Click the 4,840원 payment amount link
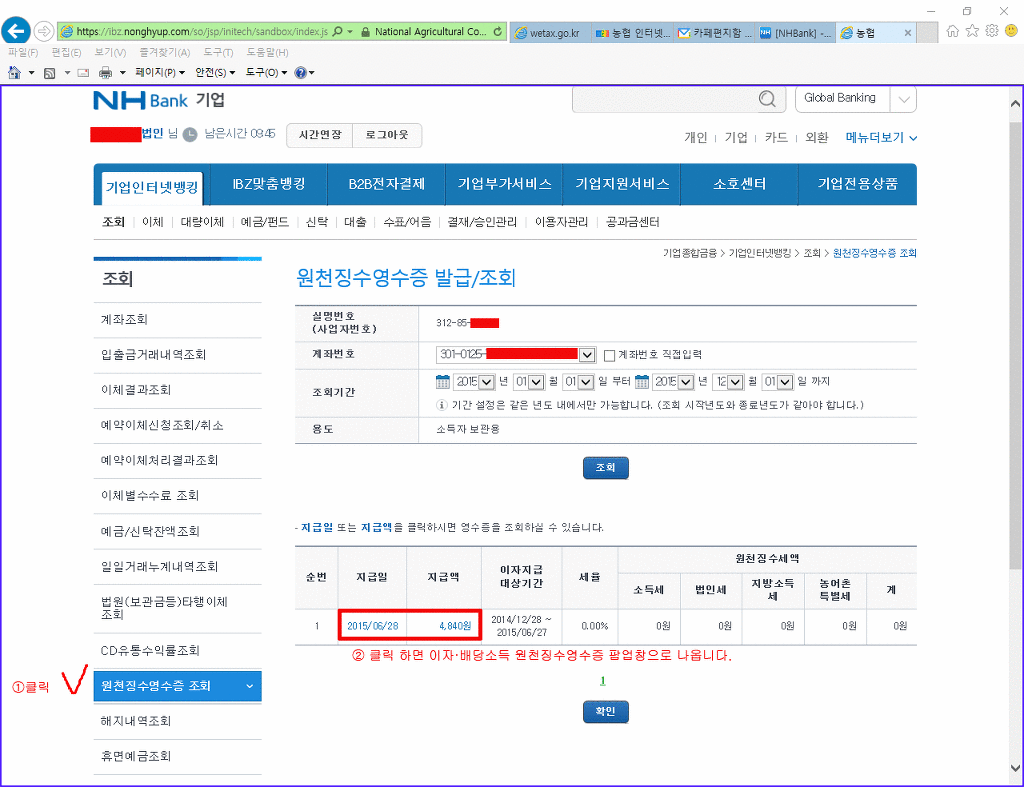 click(455, 626)
